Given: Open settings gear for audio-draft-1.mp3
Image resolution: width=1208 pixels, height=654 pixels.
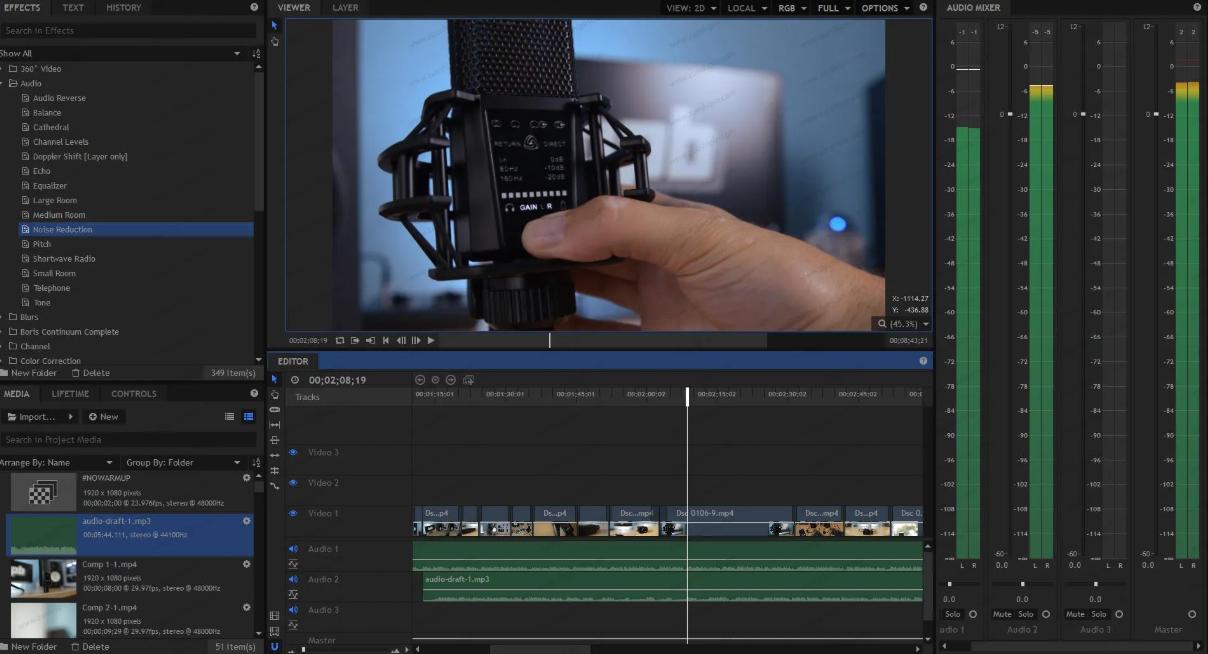Looking at the screenshot, I should [246, 521].
